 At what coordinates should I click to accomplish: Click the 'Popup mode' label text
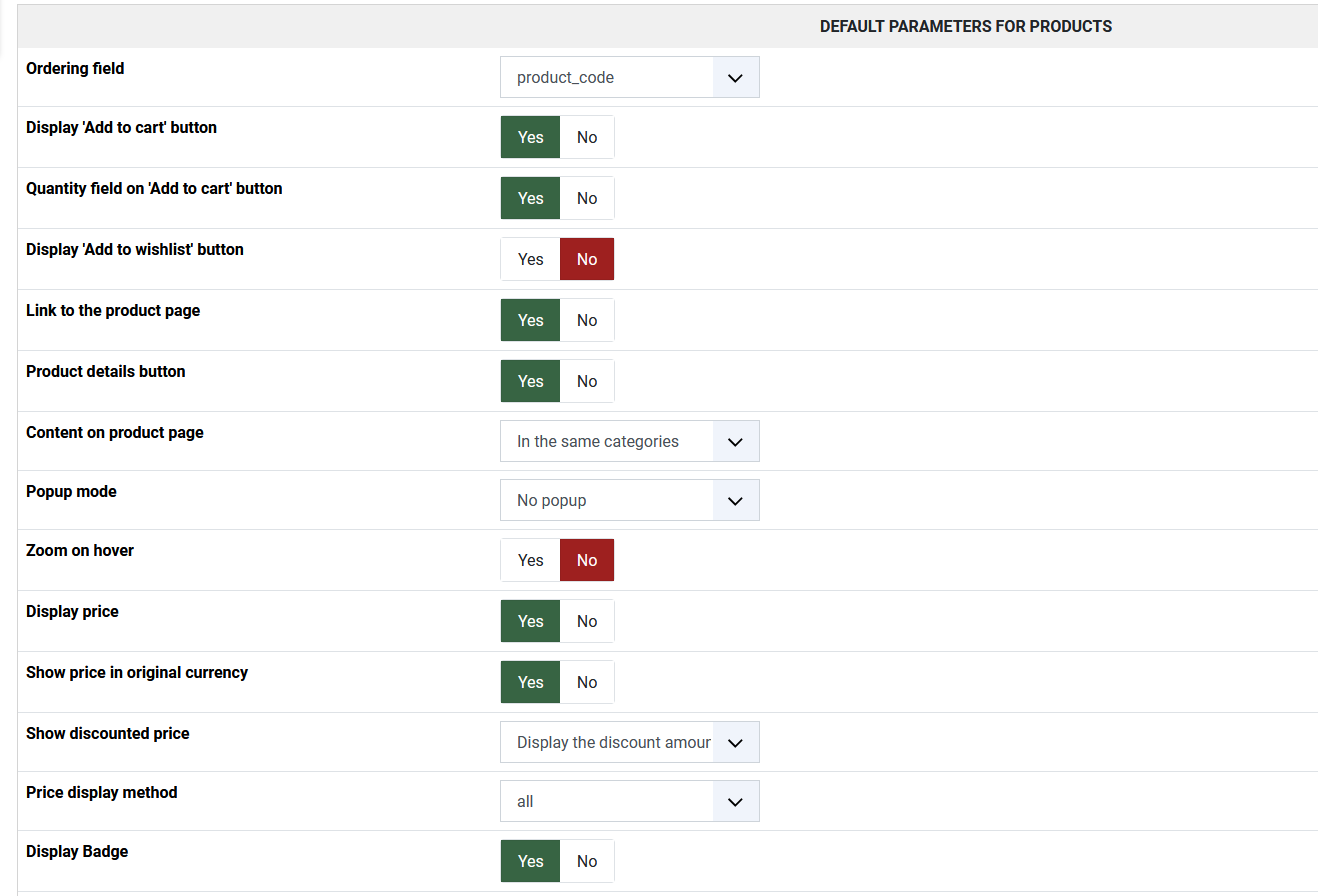pyautogui.click(x=71, y=491)
